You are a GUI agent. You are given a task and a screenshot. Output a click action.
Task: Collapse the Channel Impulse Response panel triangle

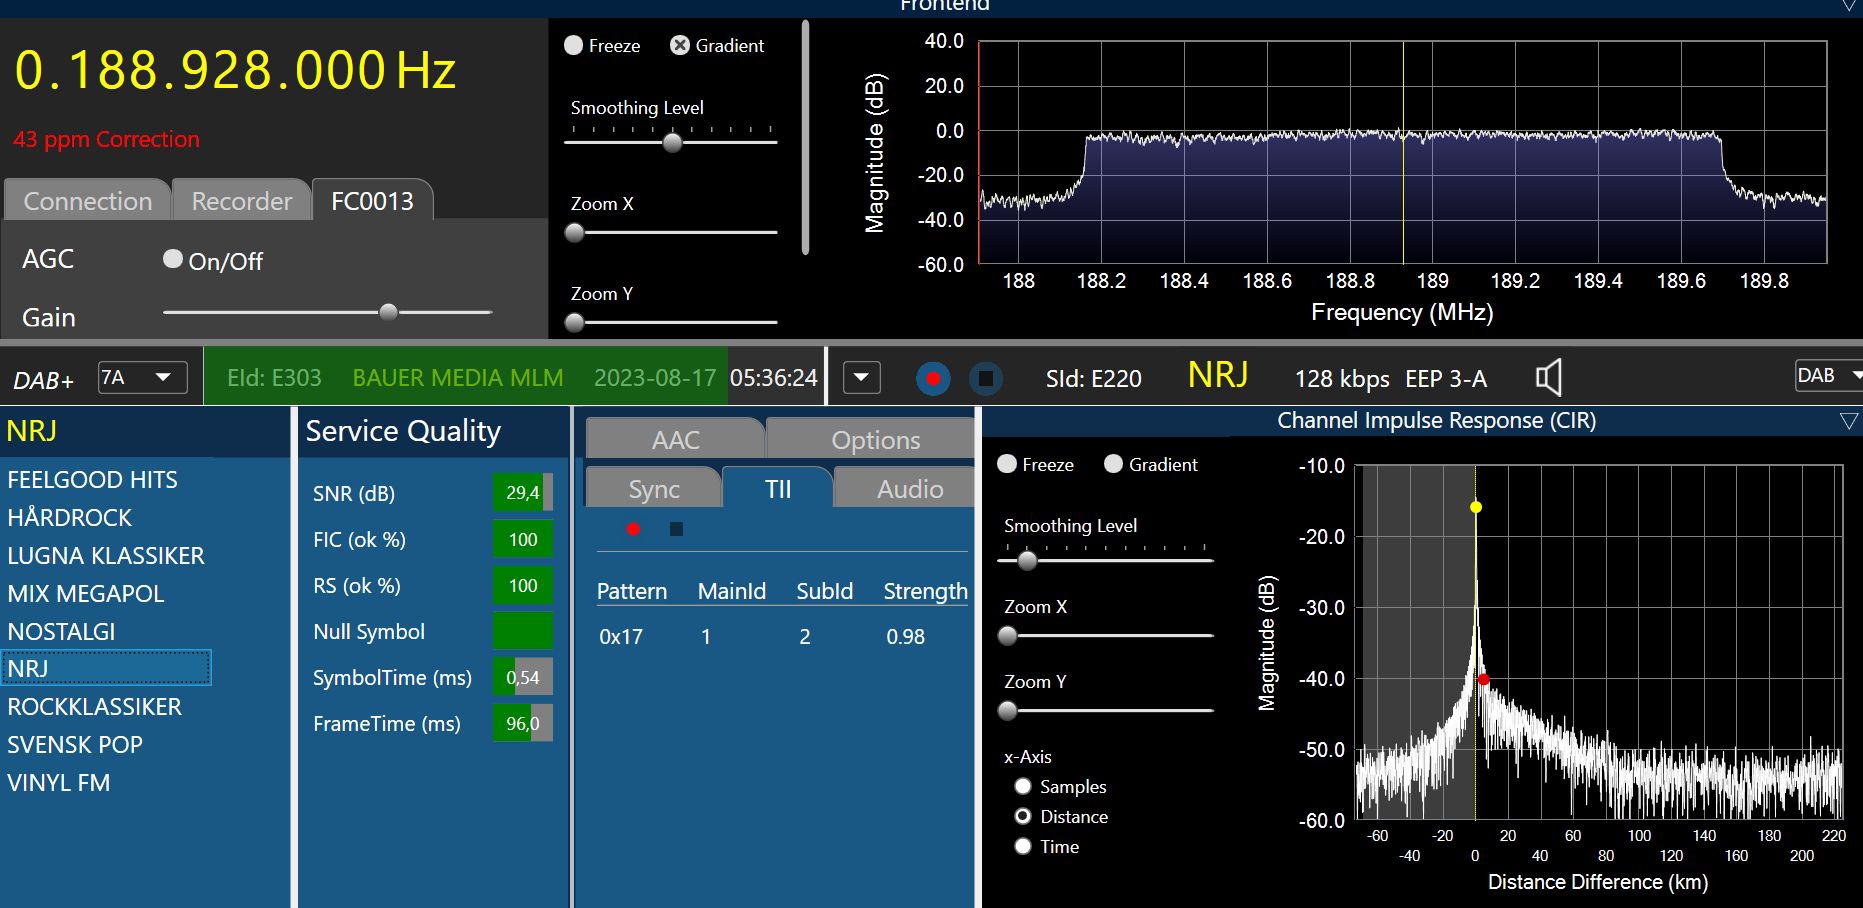(x=1848, y=422)
